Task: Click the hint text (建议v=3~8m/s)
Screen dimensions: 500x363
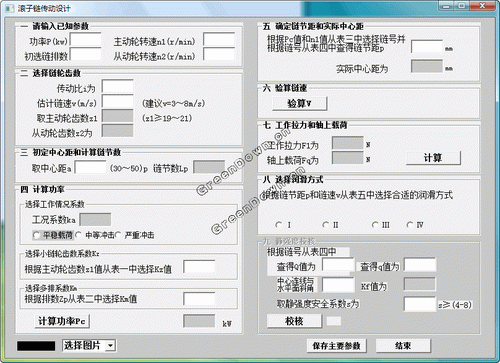Action: pos(174,103)
